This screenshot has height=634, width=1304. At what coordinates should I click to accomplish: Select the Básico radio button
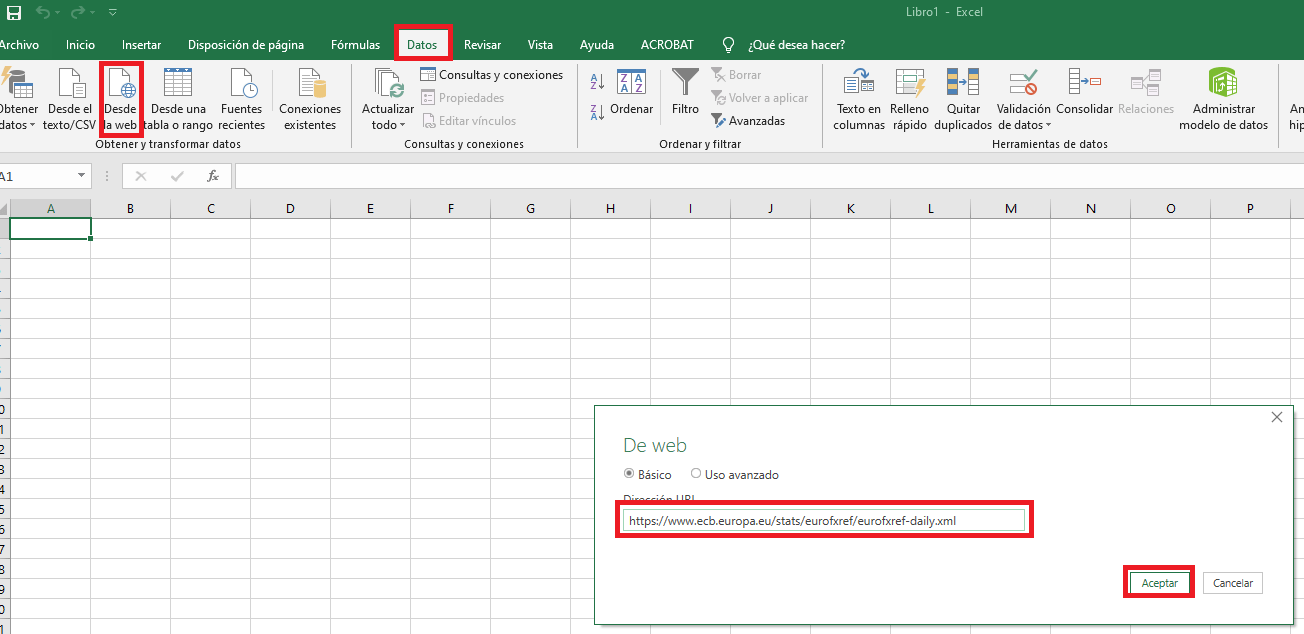[x=629, y=474]
